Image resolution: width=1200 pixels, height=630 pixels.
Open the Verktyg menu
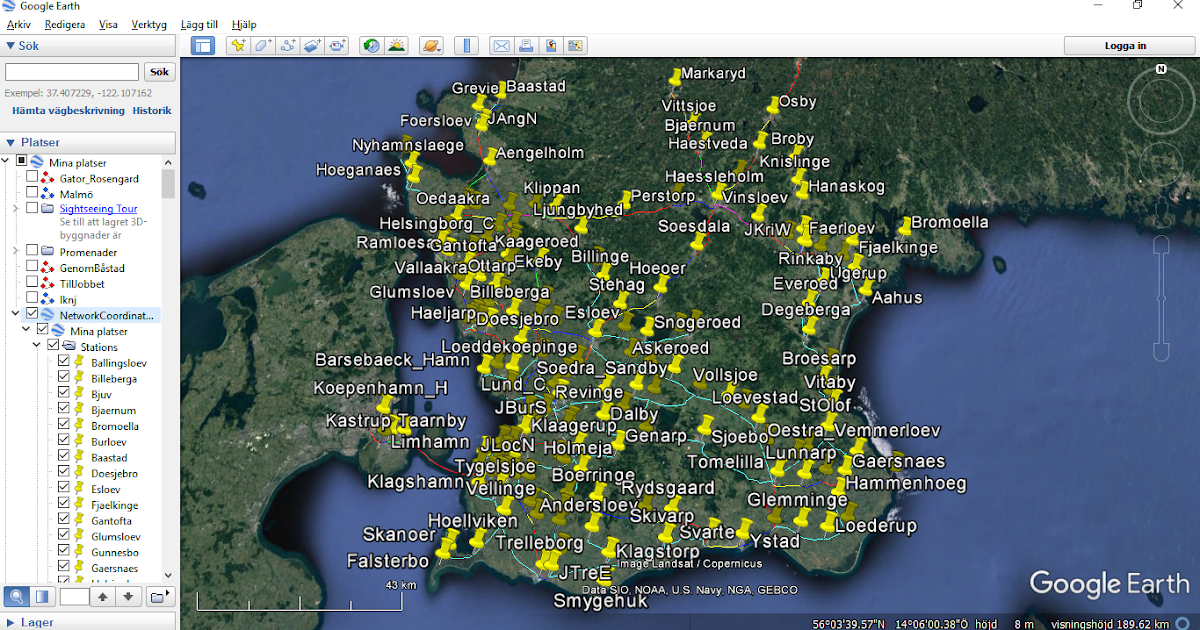click(x=152, y=24)
